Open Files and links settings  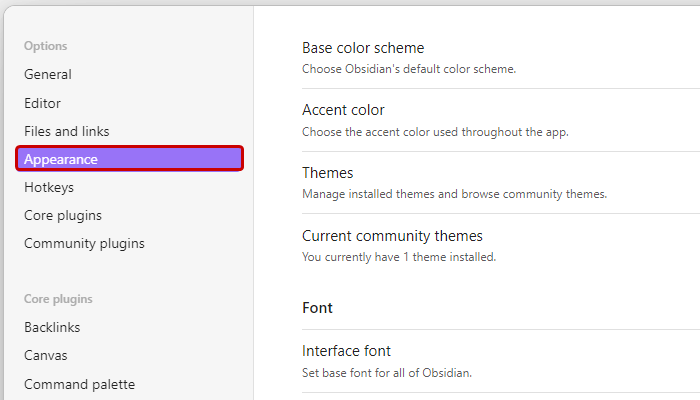point(67,131)
